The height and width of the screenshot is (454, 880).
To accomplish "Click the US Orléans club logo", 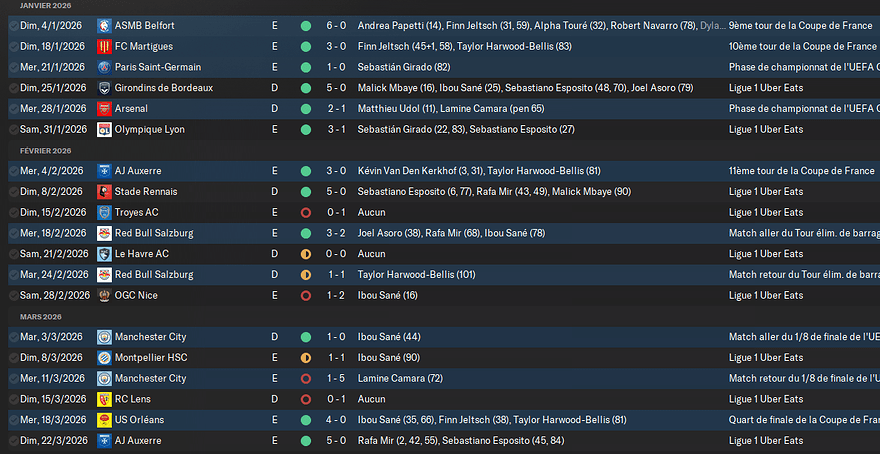I will 104,420.
